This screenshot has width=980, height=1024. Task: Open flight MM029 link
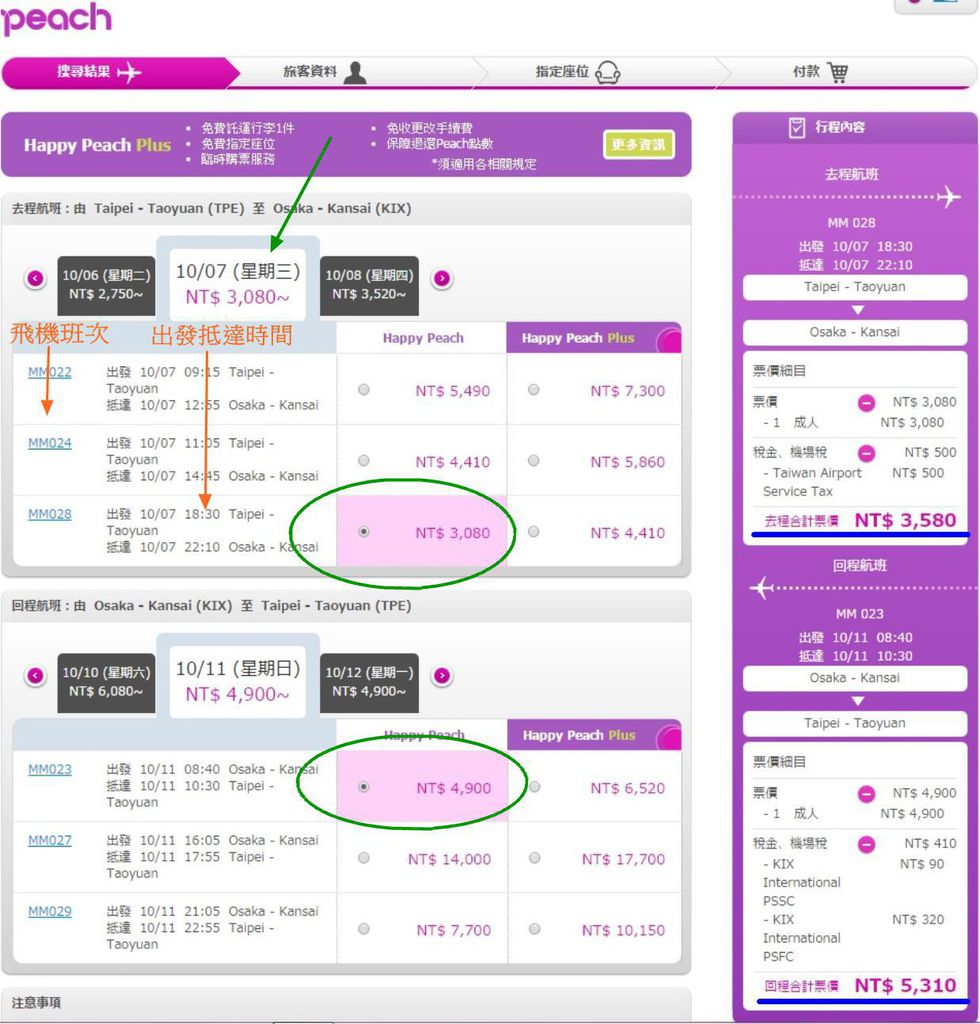coord(50,912)
